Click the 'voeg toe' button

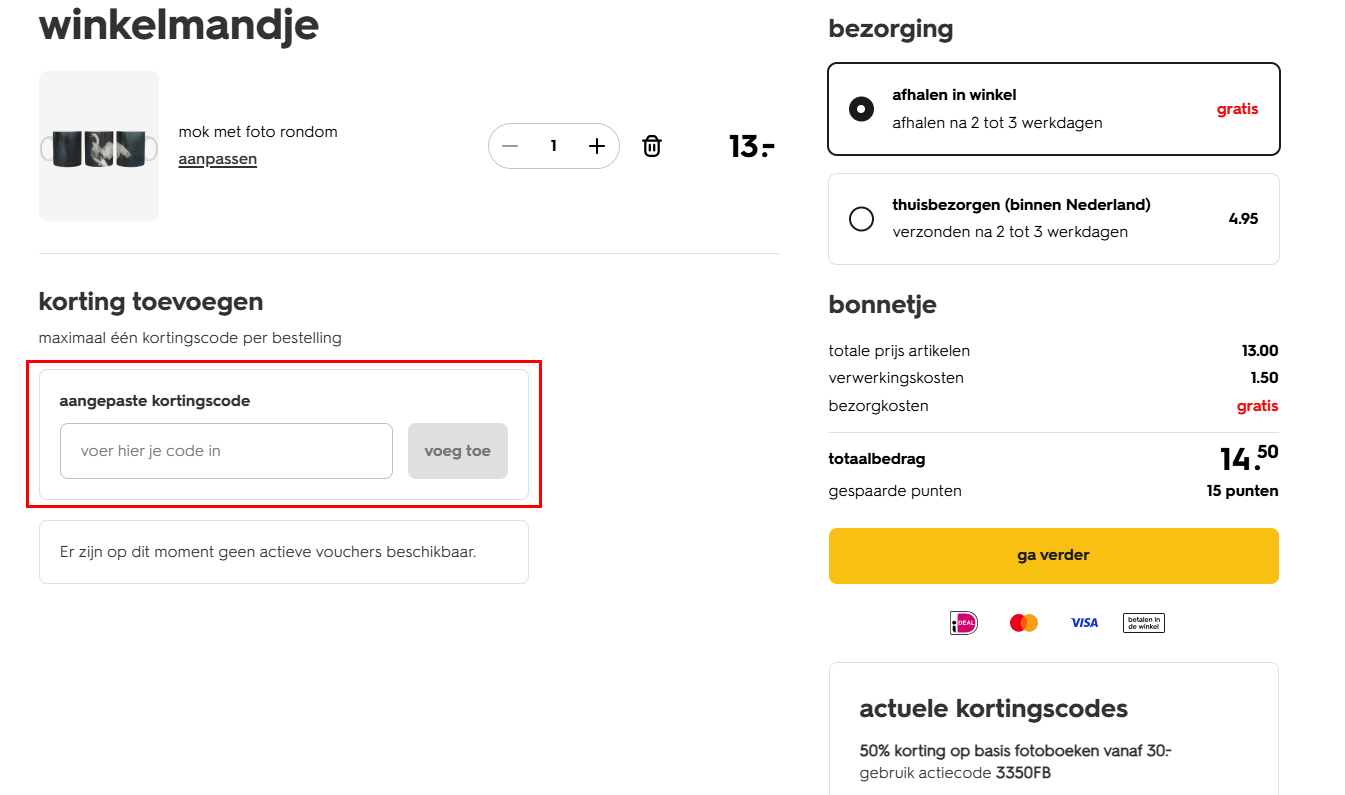tap(457, 451)
